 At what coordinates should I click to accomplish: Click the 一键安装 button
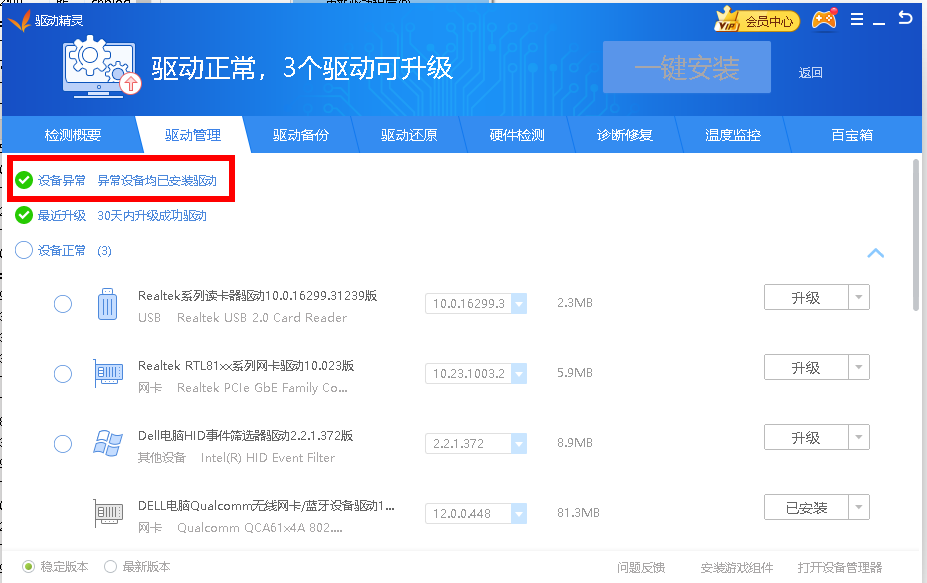(x=687, y=67)
